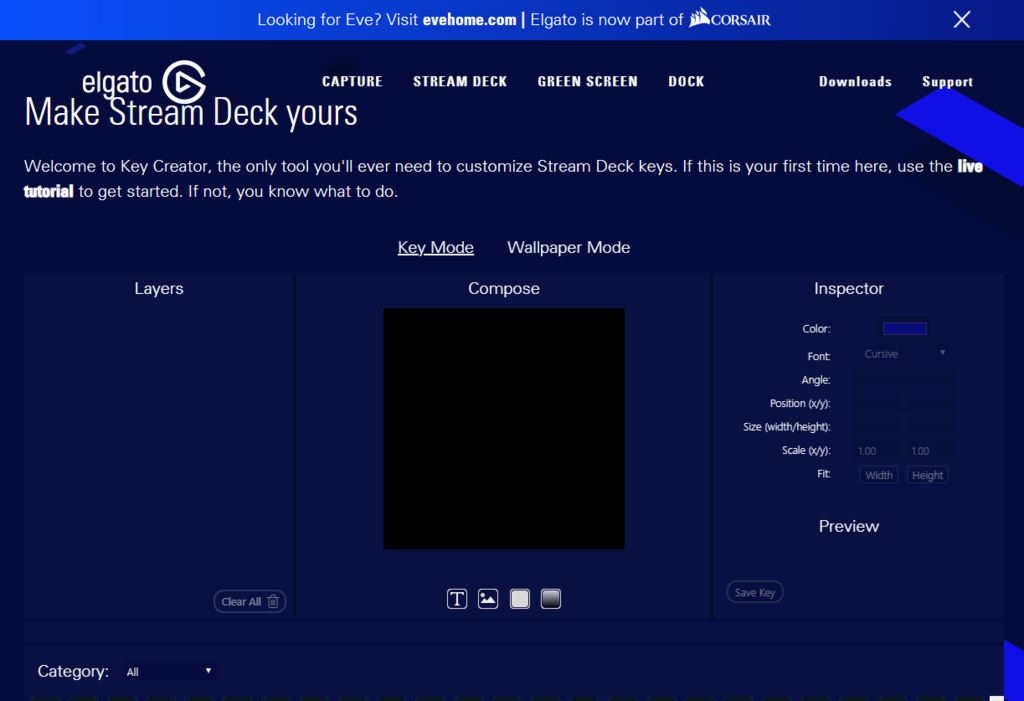Switch to Wallpaper Mode
This screenshot has width=1024, height=701.
click(568, 248)
